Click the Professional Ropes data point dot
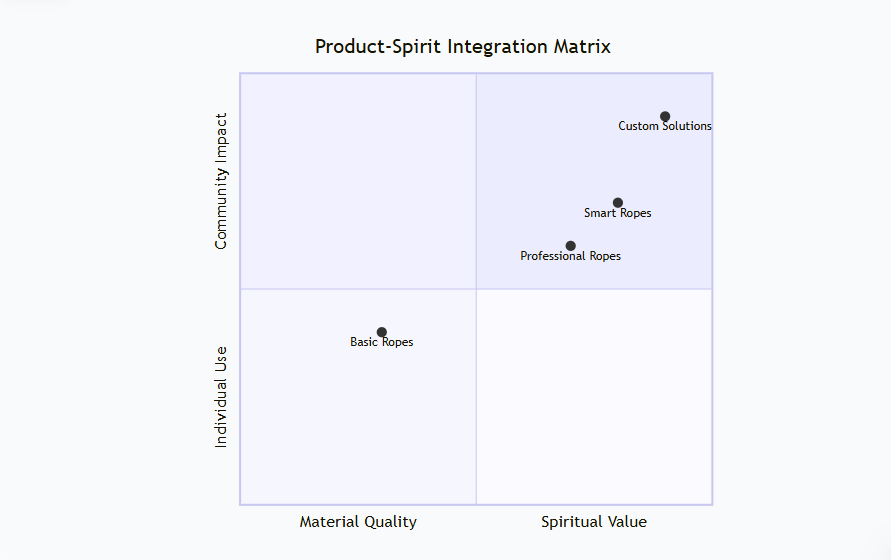This screenshot has width=891, height=560. [571, 246]
